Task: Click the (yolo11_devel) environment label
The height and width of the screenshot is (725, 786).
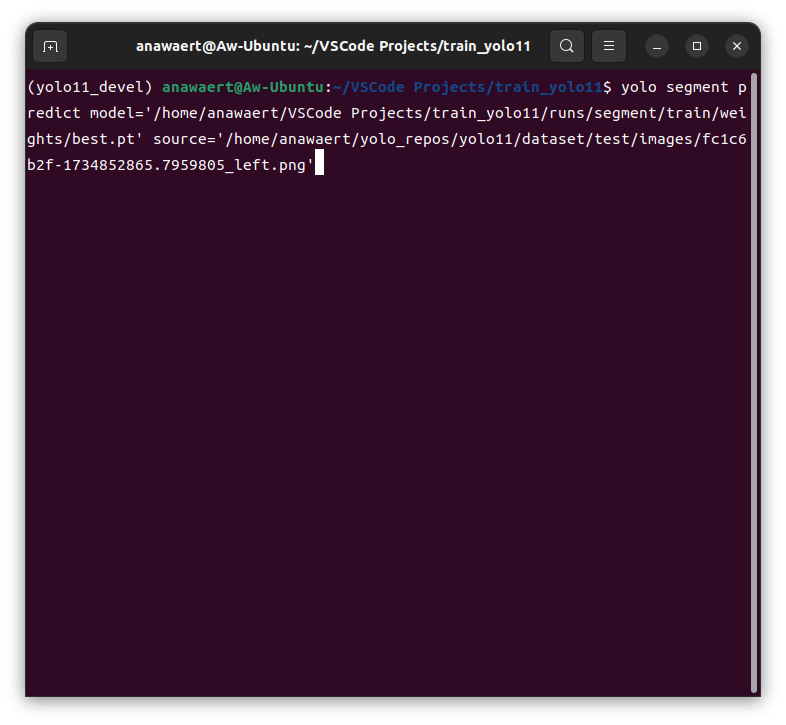Action: [90, 87]
